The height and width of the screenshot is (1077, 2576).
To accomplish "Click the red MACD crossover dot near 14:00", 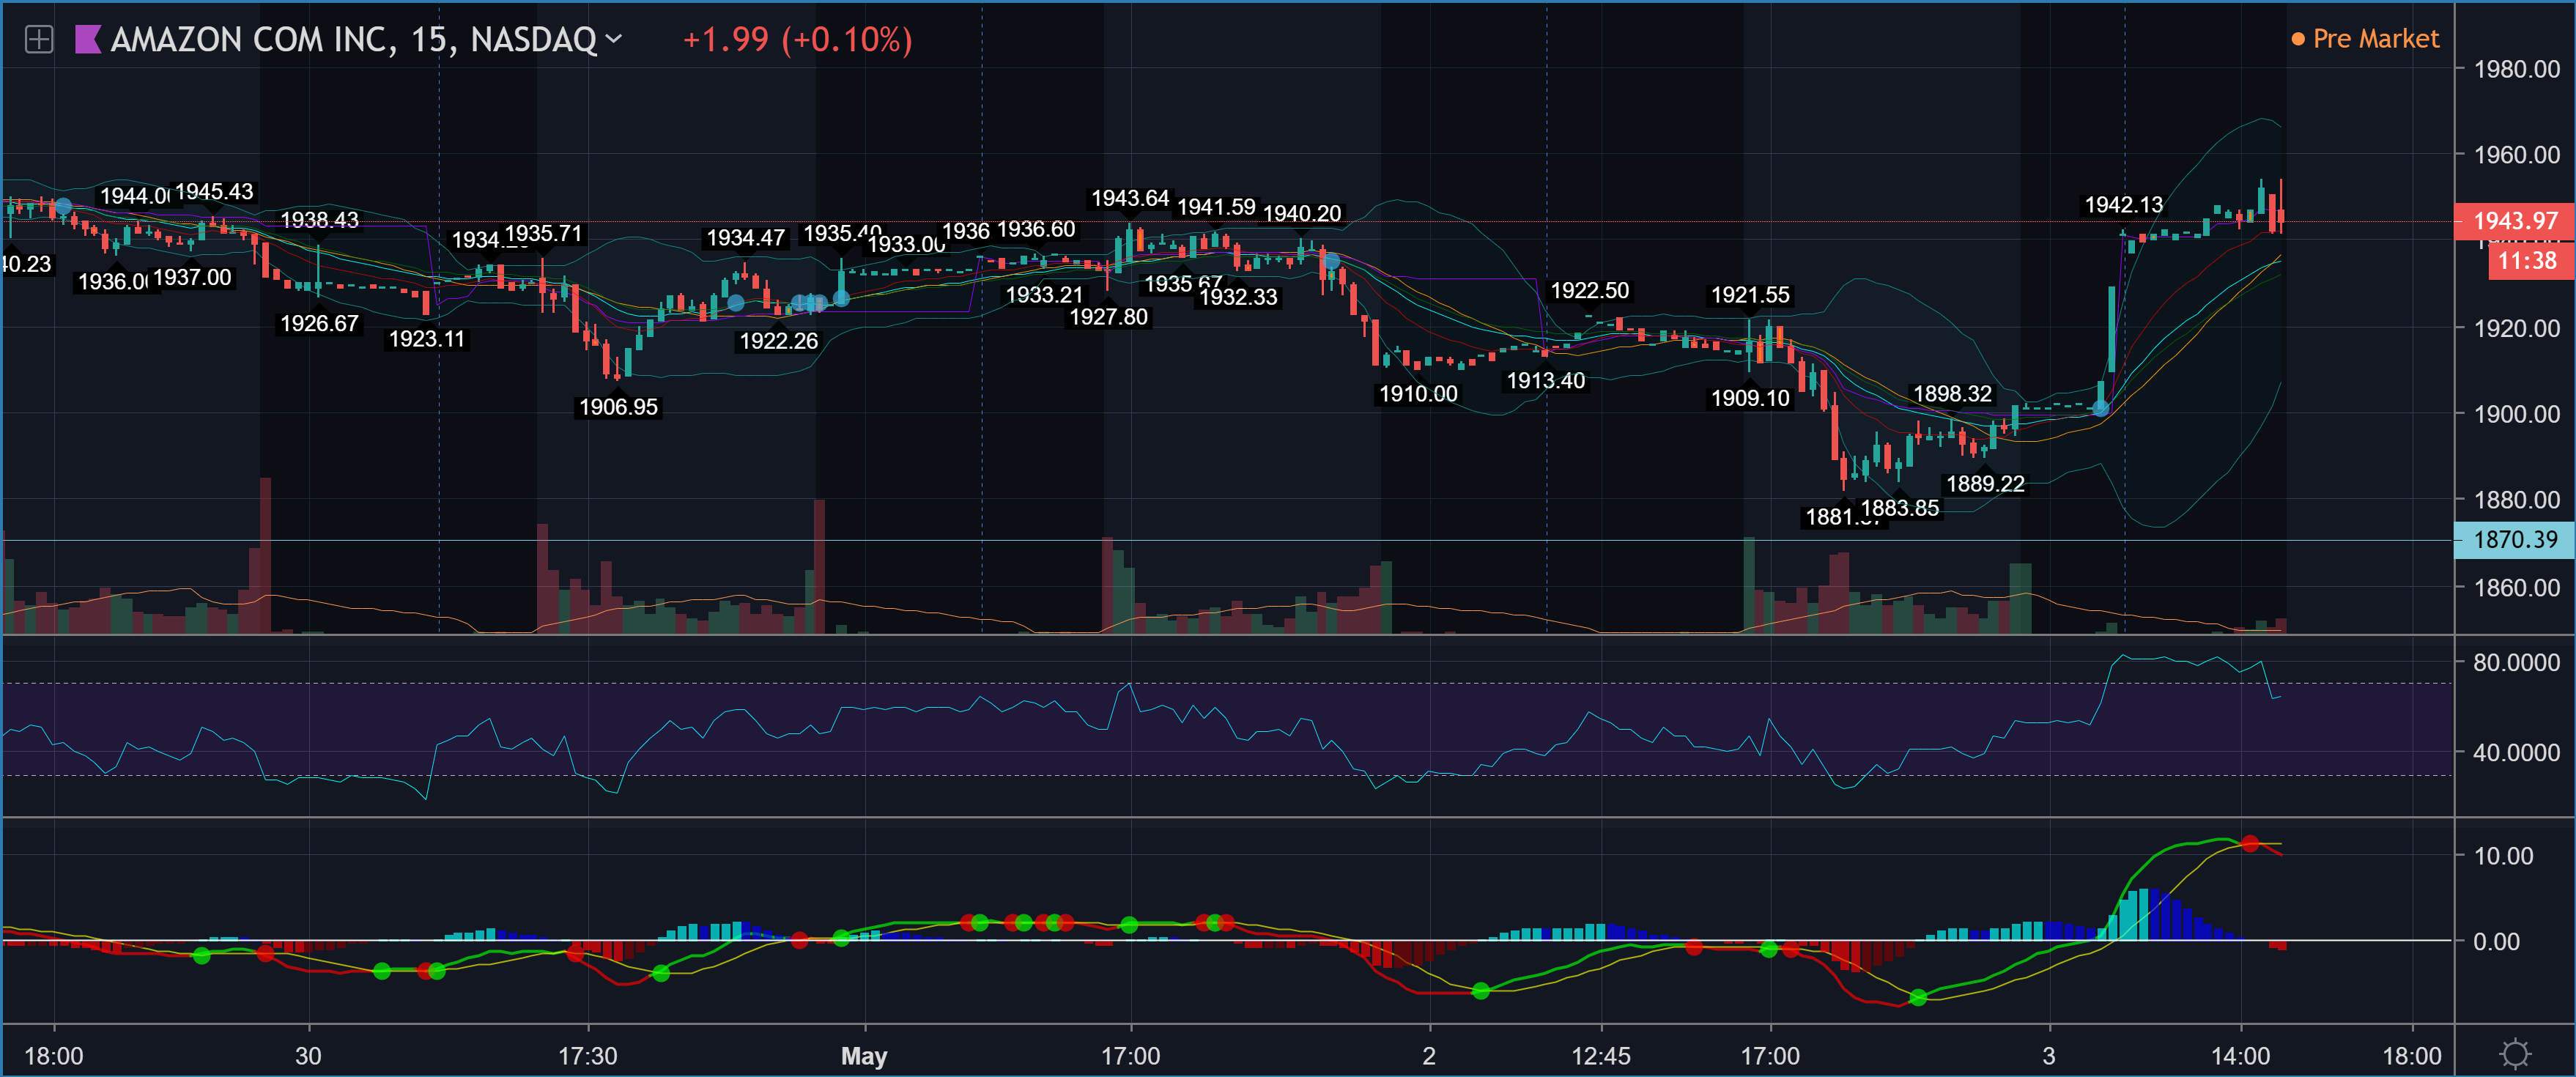I will (x=2250, y=844).
